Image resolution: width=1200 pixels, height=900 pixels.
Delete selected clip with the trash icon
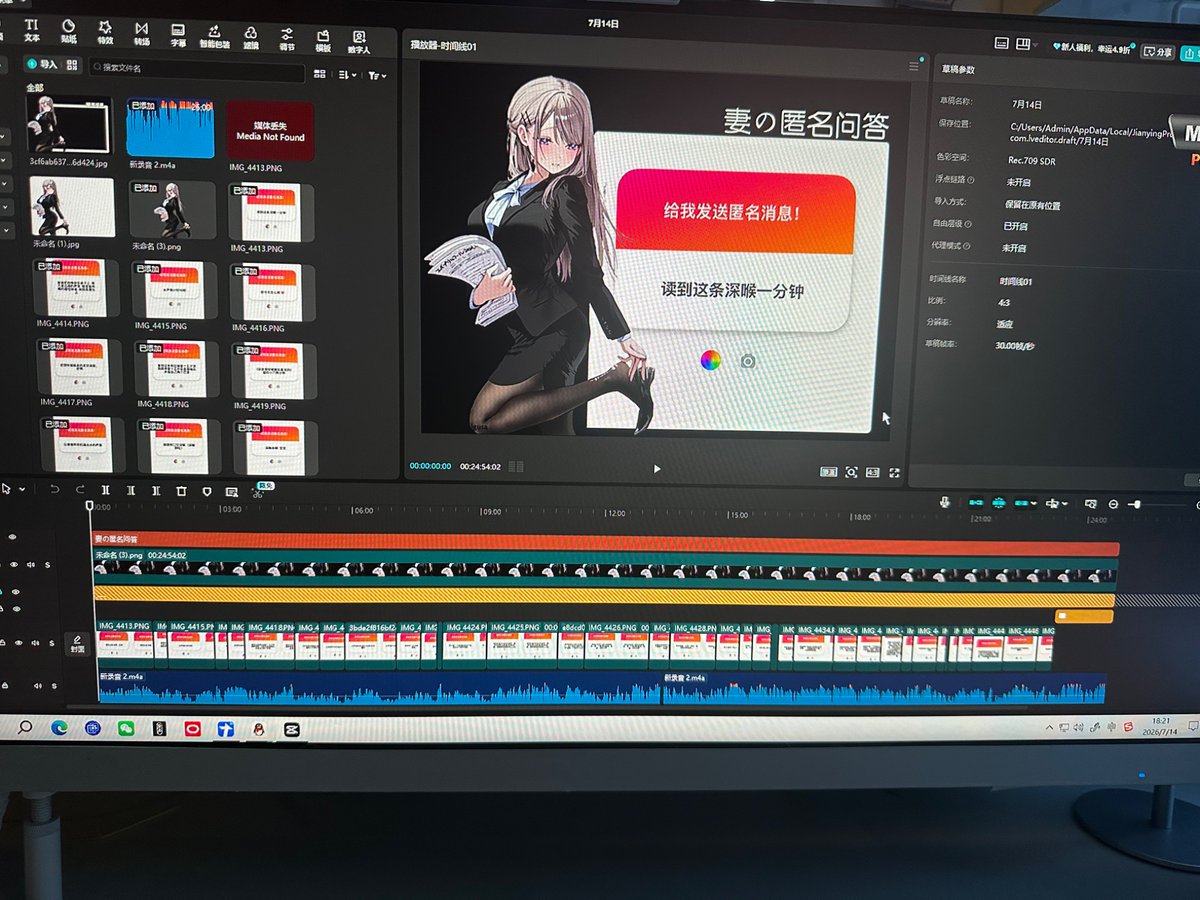point(181,491)
